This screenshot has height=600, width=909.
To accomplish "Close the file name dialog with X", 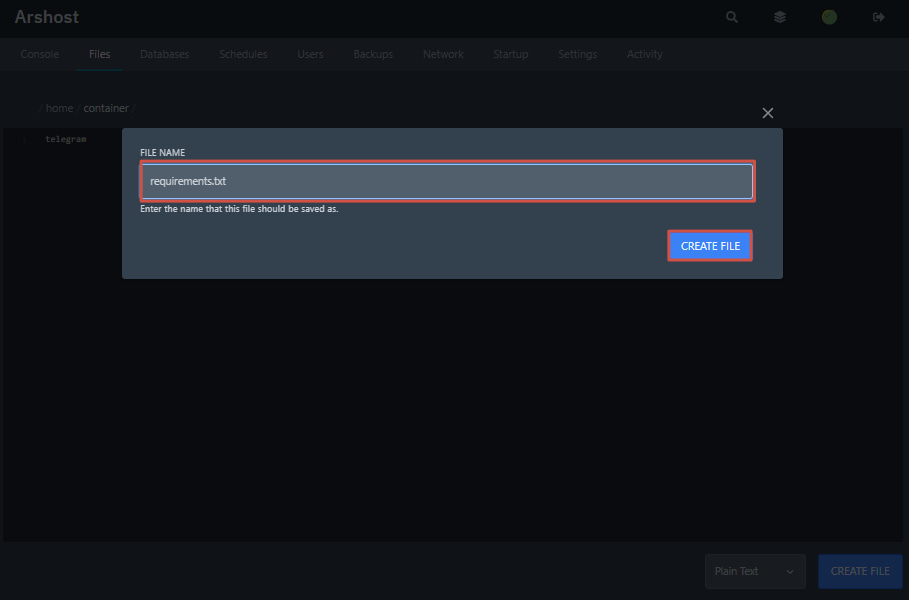I will pos(768,113).
